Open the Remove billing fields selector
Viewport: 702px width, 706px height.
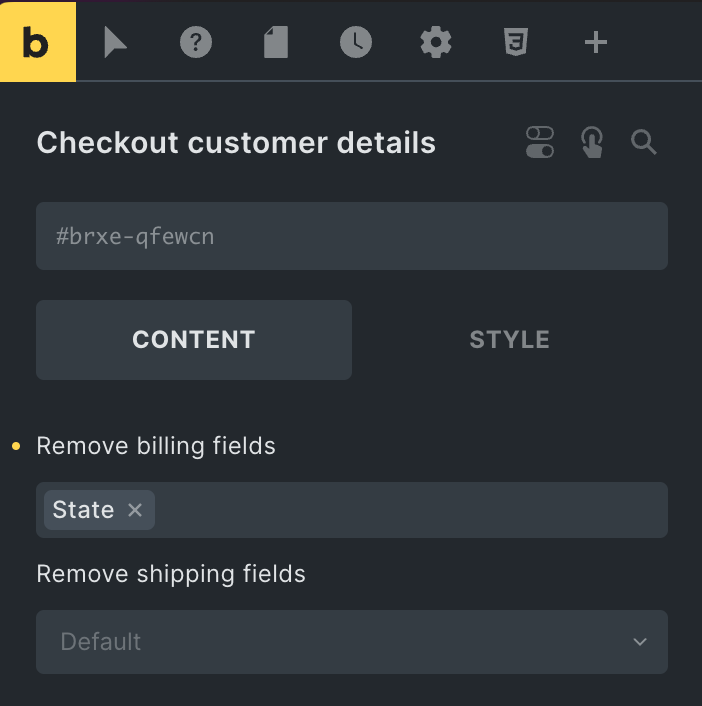click(x=410, y=510)
